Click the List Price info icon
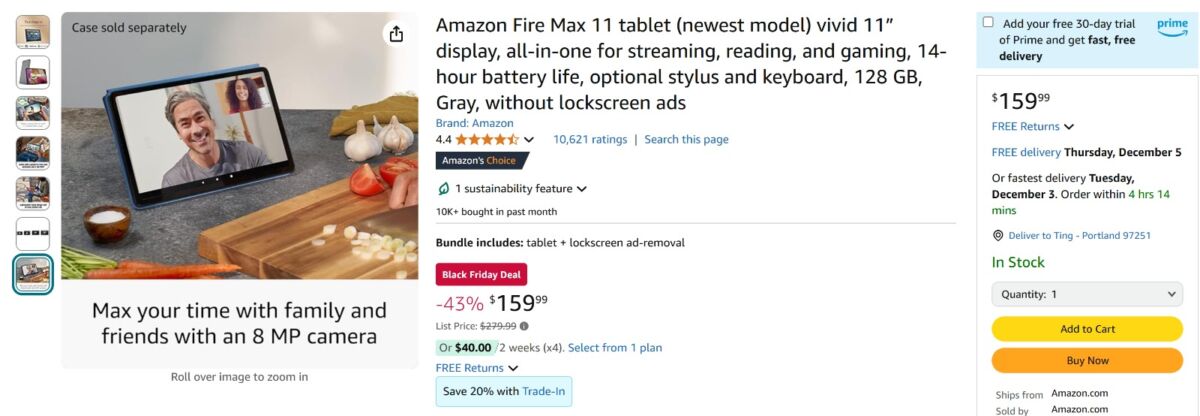The image size is (1200, 416). pyautogui.click(x=524, y=326)
